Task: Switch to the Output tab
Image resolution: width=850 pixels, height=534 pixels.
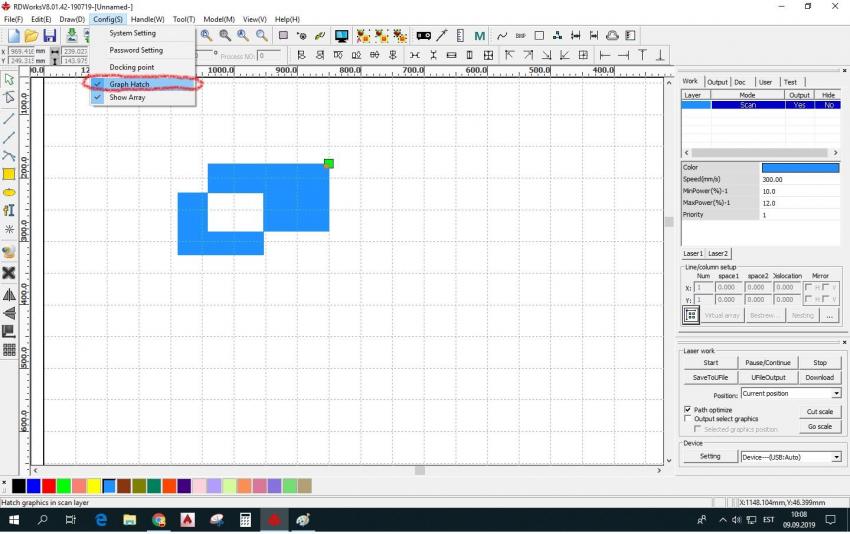Action: point(717,82)
